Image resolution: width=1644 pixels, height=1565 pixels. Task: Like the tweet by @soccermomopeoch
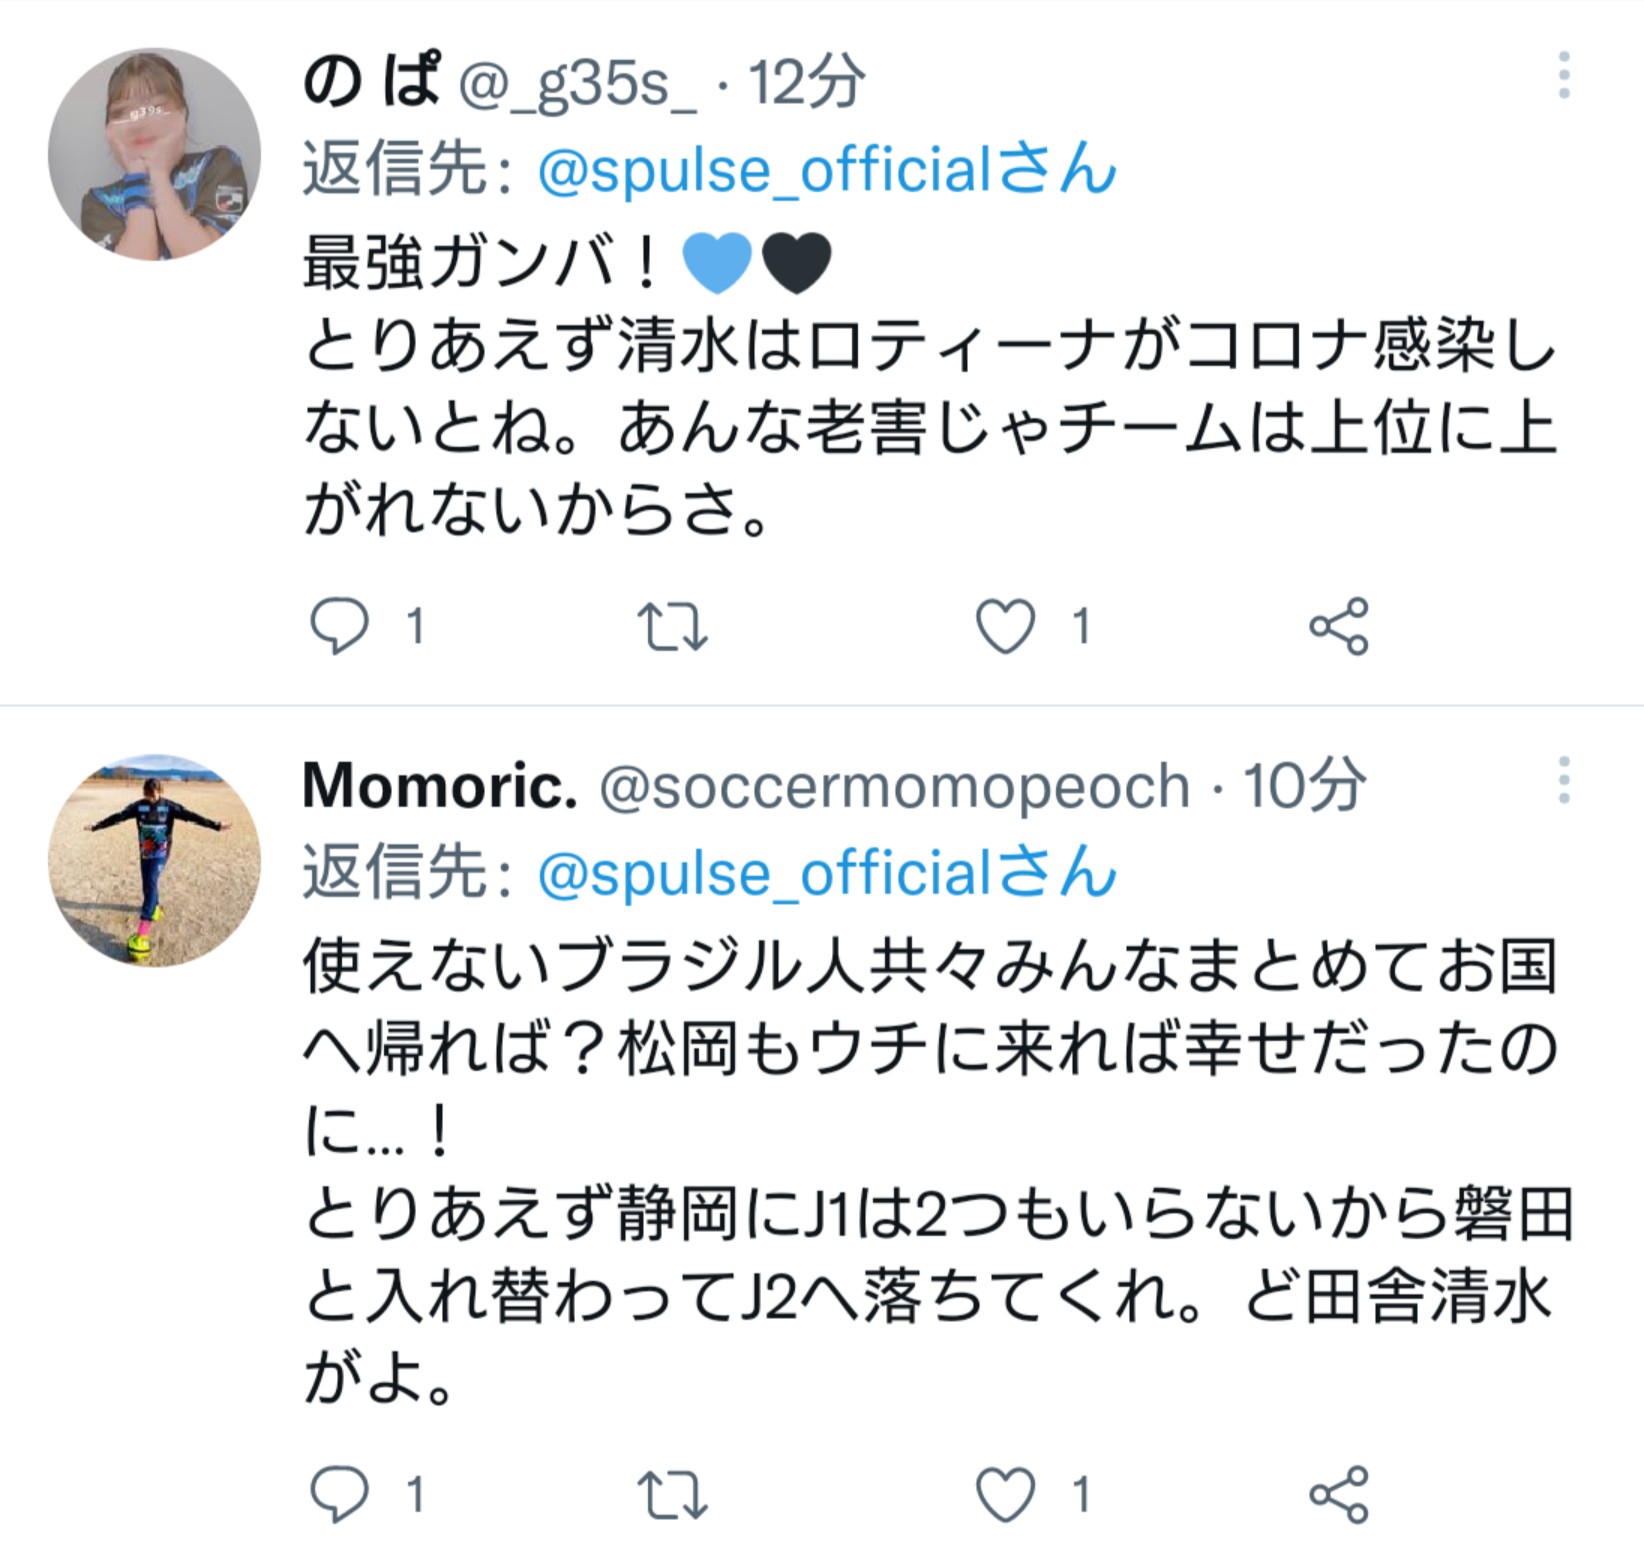(1005, 1495)
